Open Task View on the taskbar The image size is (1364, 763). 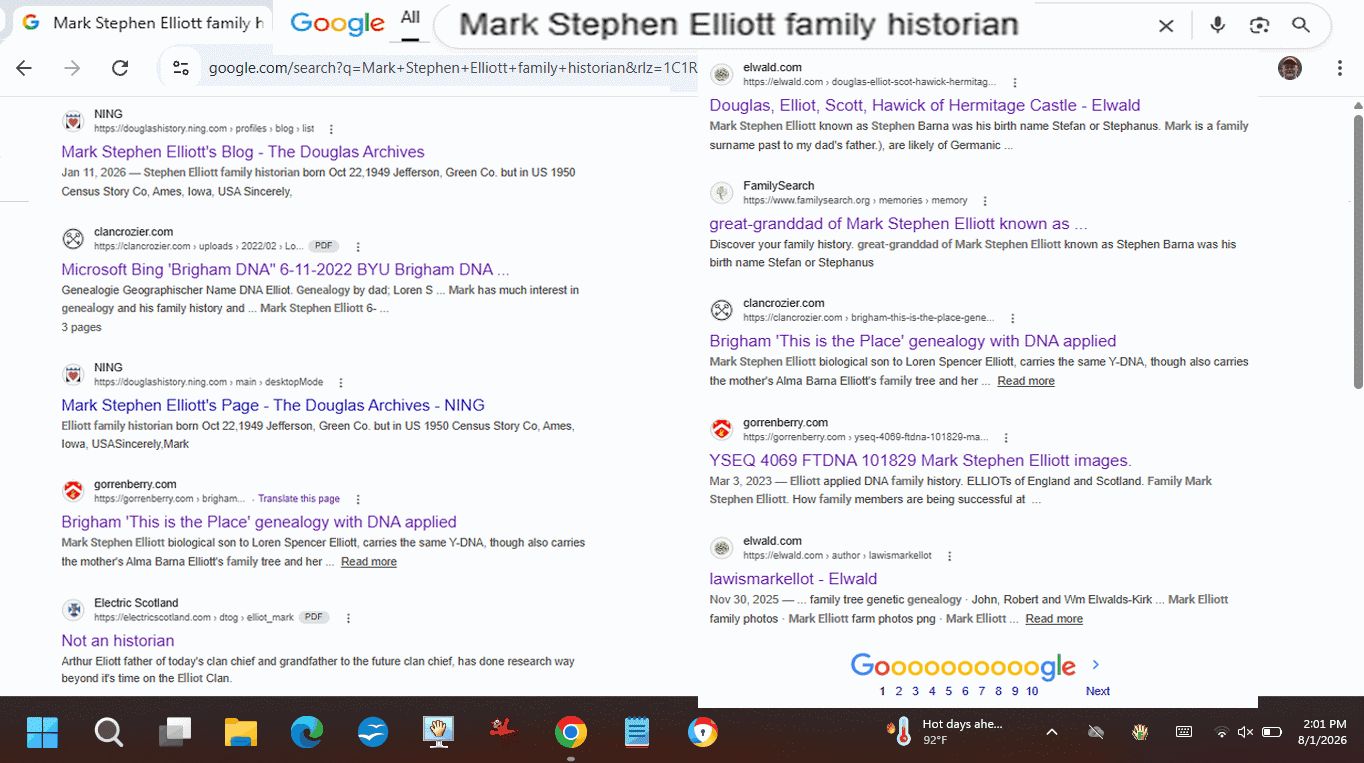click(x=175, y=733)
